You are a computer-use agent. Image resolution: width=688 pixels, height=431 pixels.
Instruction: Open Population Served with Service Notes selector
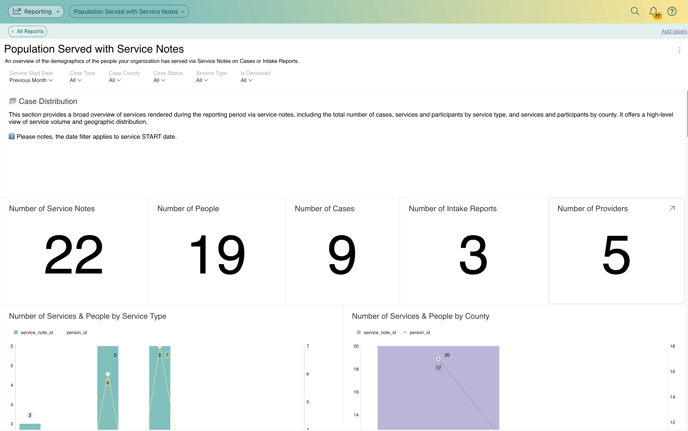click(129, 12)
